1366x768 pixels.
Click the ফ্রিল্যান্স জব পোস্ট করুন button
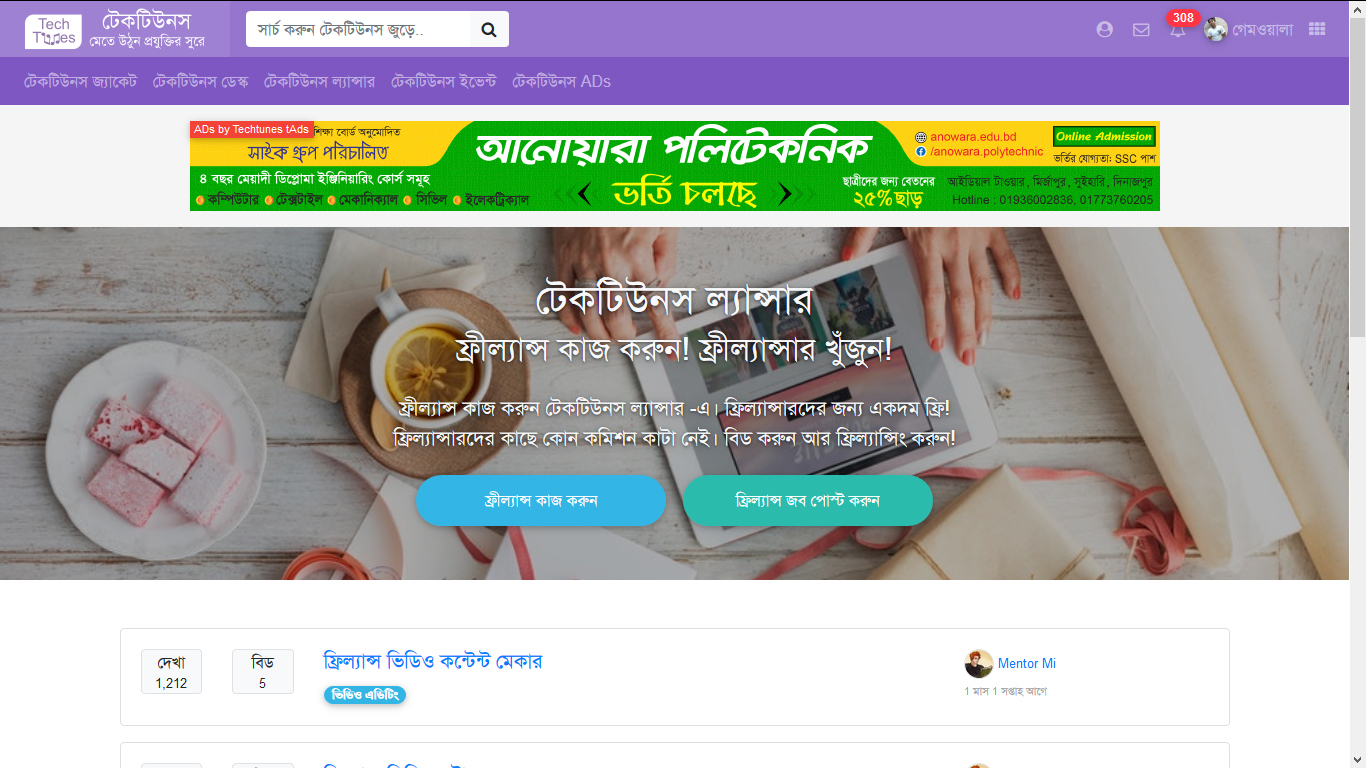808,500
